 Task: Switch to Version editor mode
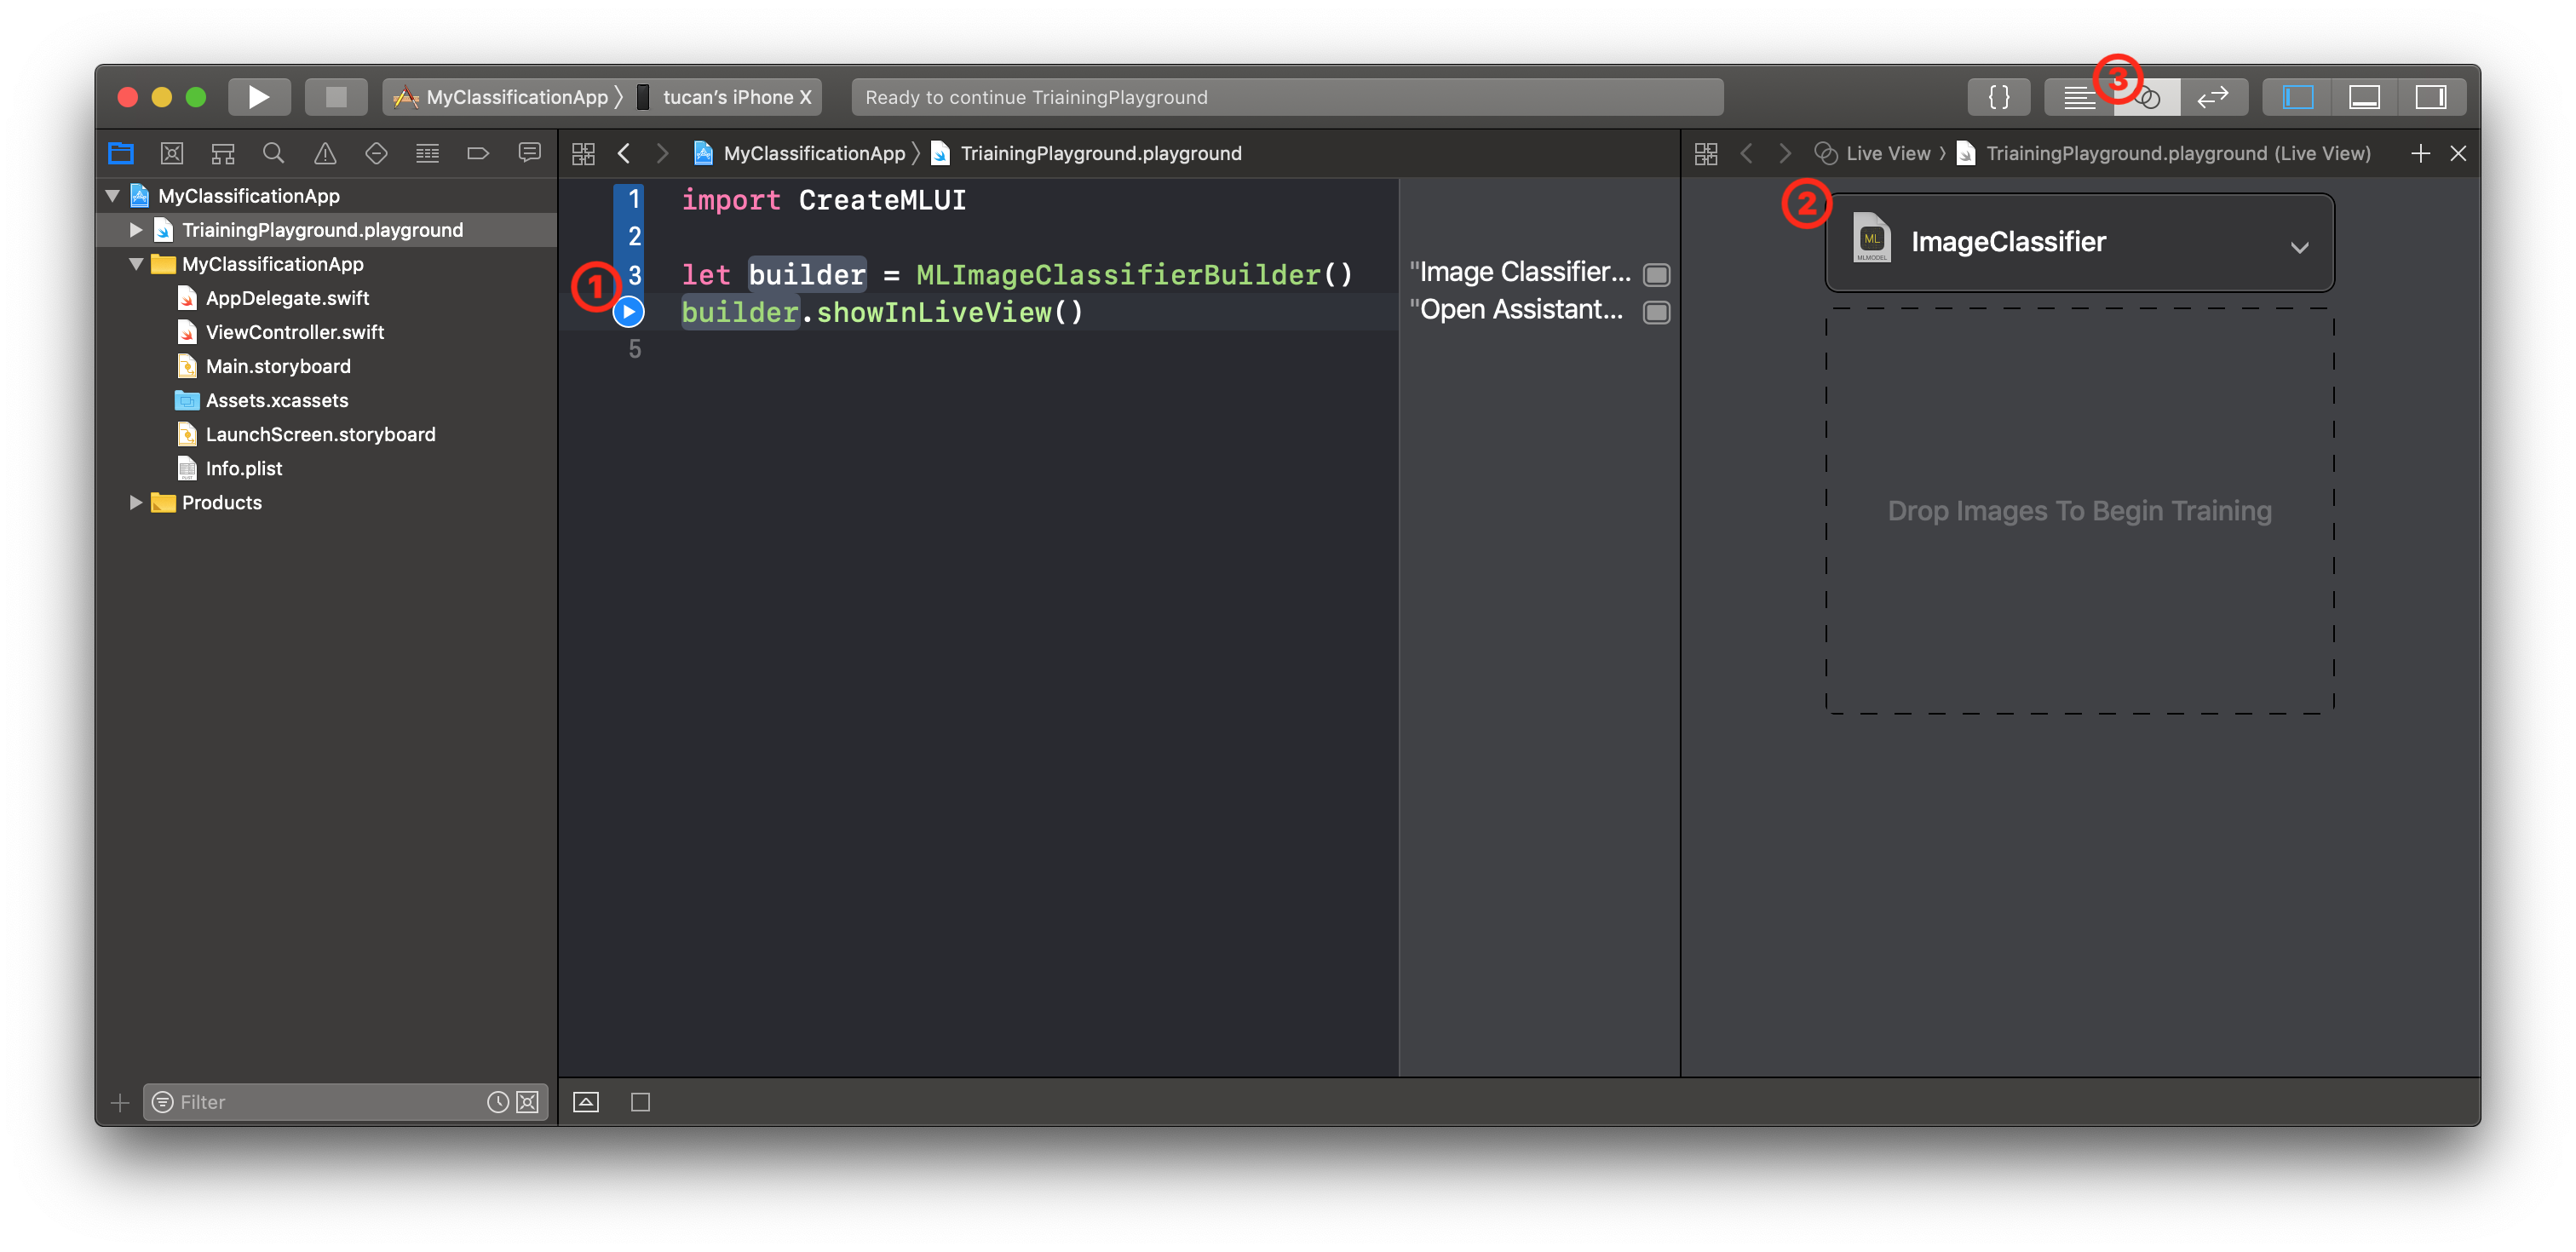(2212, 97)
